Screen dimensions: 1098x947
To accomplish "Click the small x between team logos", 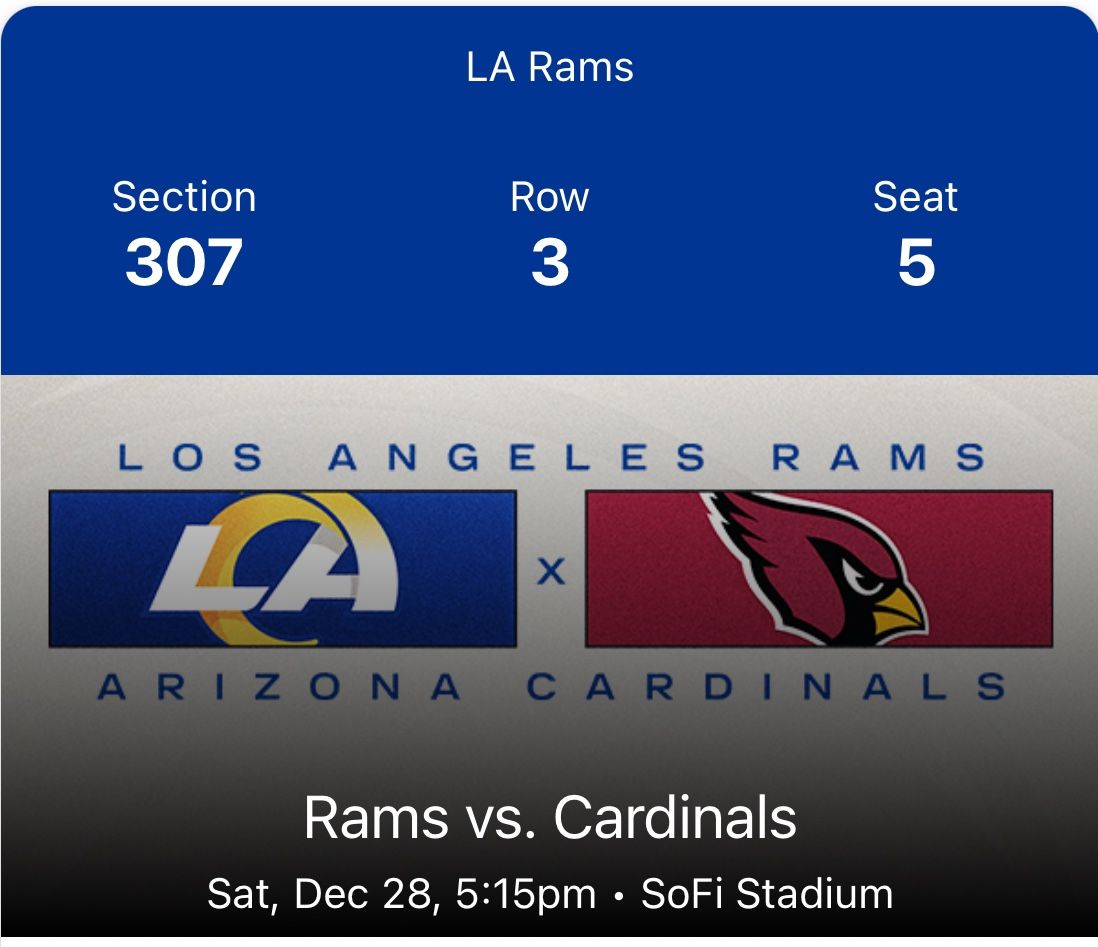I will click(x=551, y=571).
